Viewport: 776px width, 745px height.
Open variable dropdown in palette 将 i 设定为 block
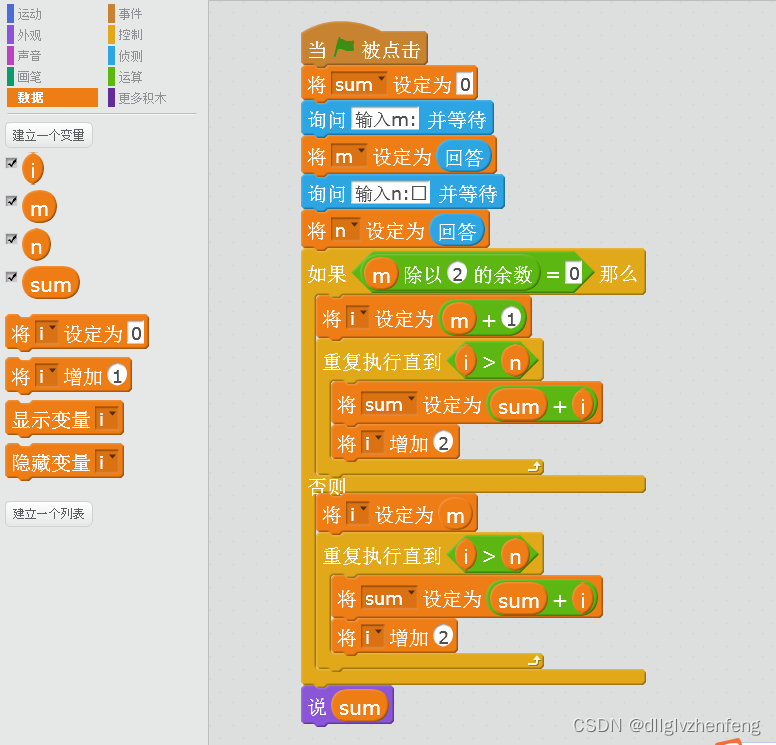47,333
